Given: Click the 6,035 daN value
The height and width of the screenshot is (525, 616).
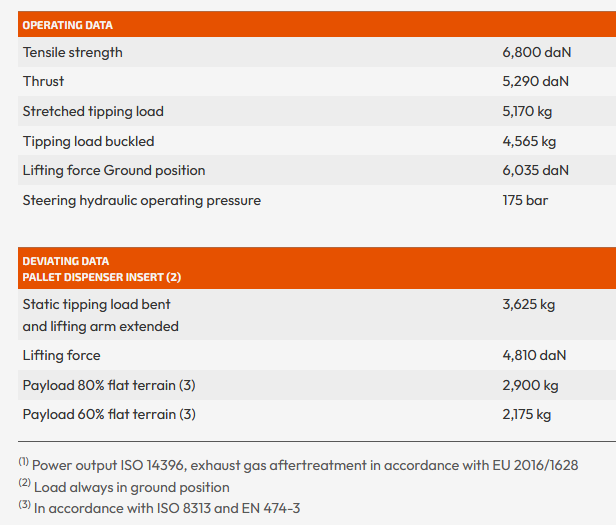Looking at the screenshot, I should point(535,170).
